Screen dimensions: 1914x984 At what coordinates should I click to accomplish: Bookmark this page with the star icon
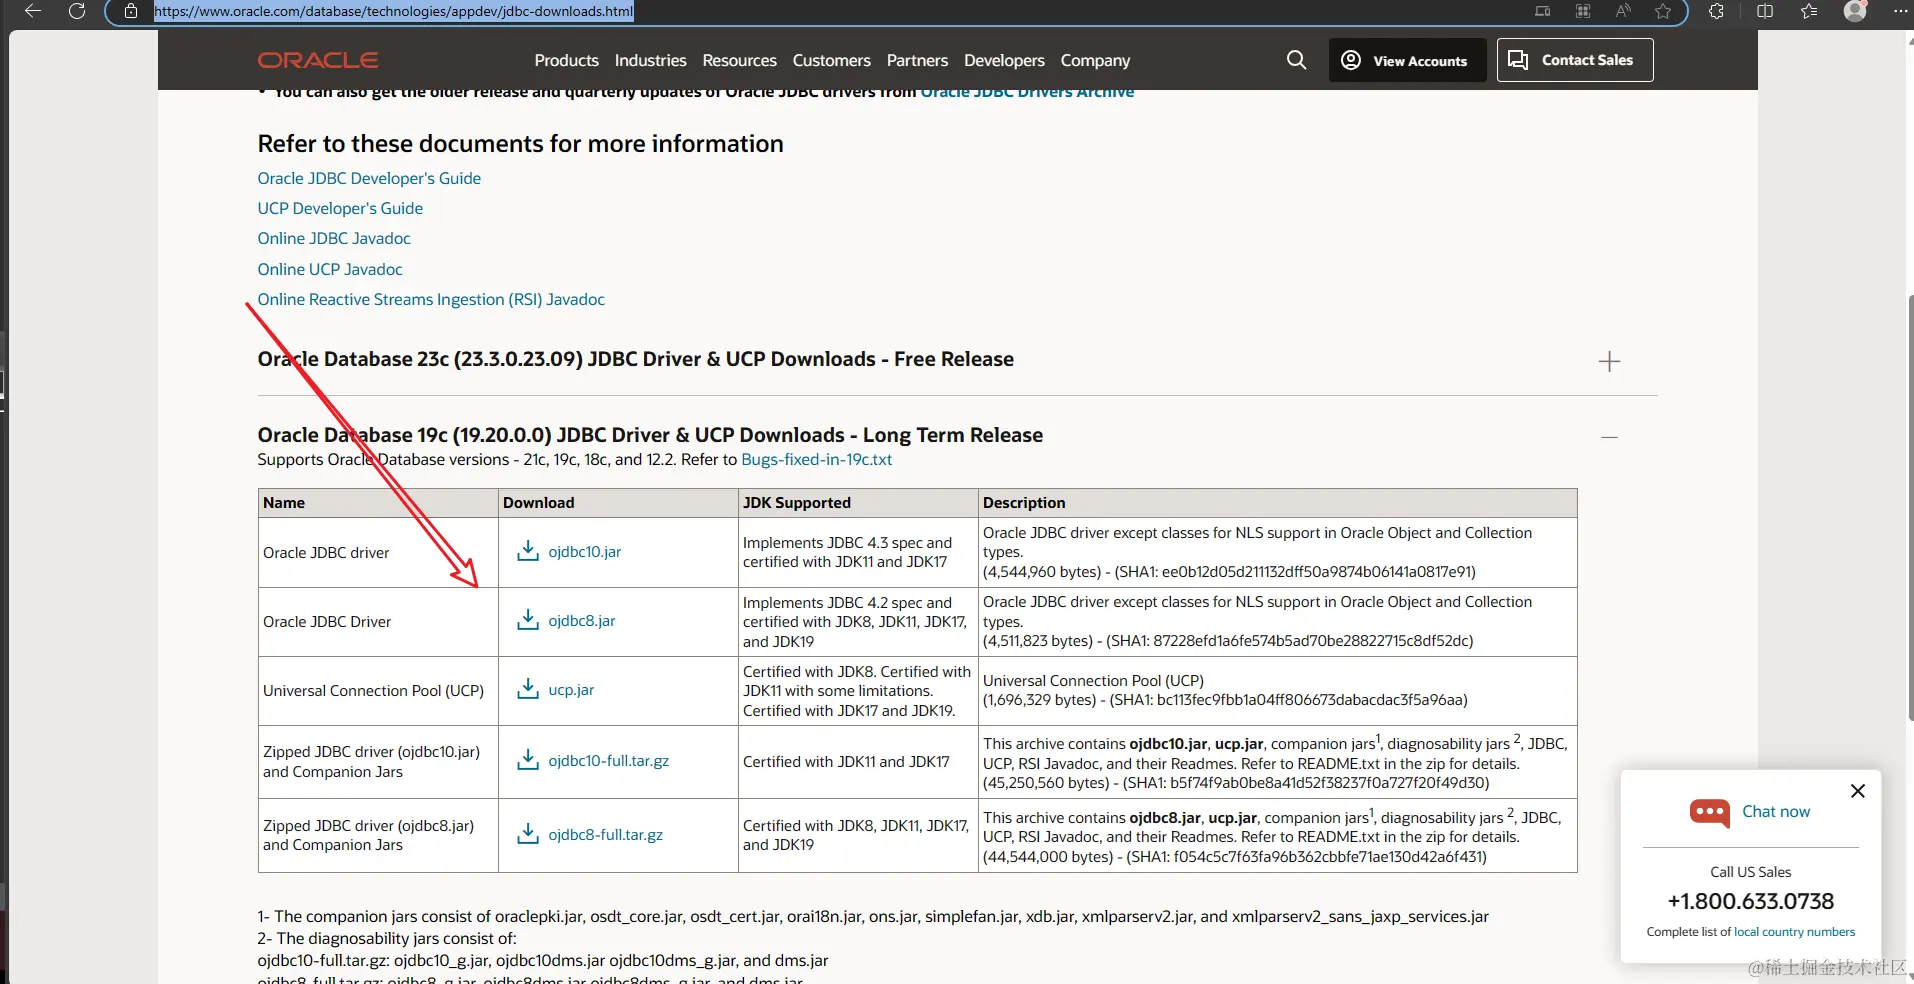1663,11
